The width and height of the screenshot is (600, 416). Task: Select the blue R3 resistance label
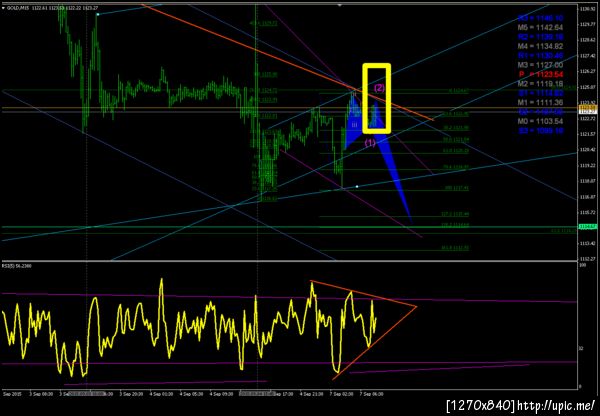(x=540, y=18)
